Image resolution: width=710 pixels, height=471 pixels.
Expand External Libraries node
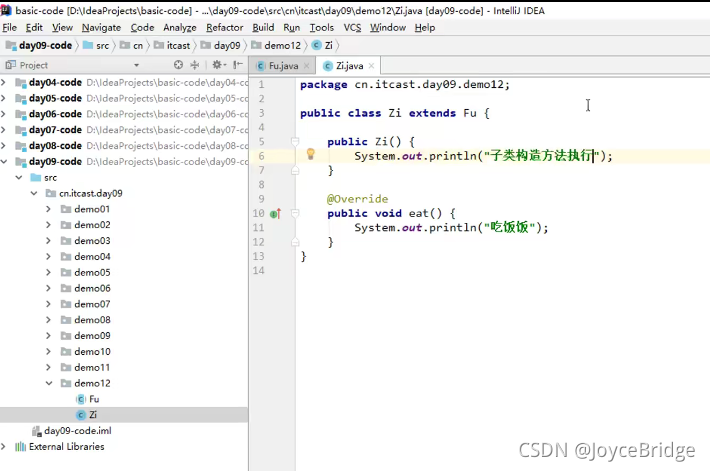[x=4, y=447]
